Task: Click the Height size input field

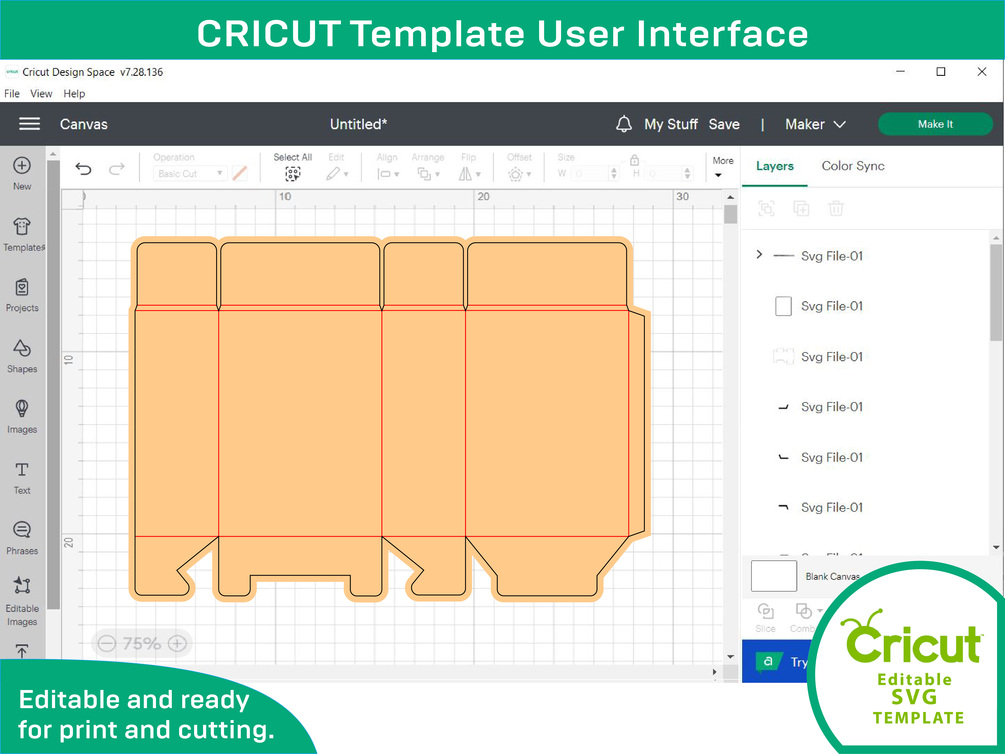Action: (663, 173)
